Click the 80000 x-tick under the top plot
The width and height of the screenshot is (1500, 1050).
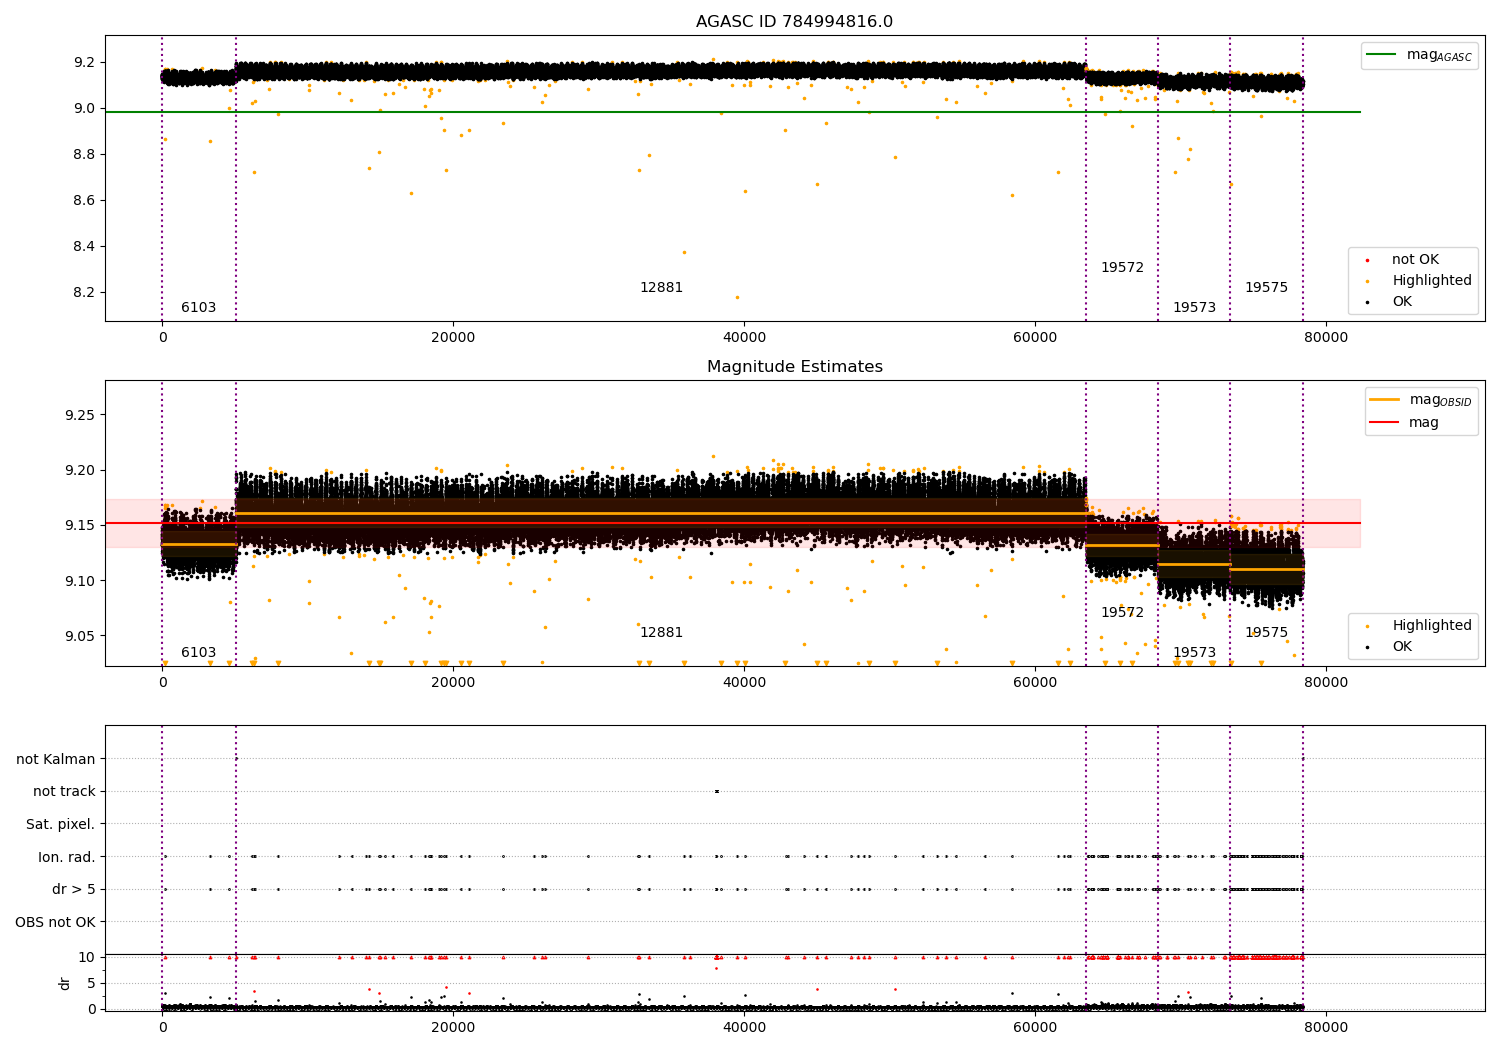click(x=1326, y=338)
